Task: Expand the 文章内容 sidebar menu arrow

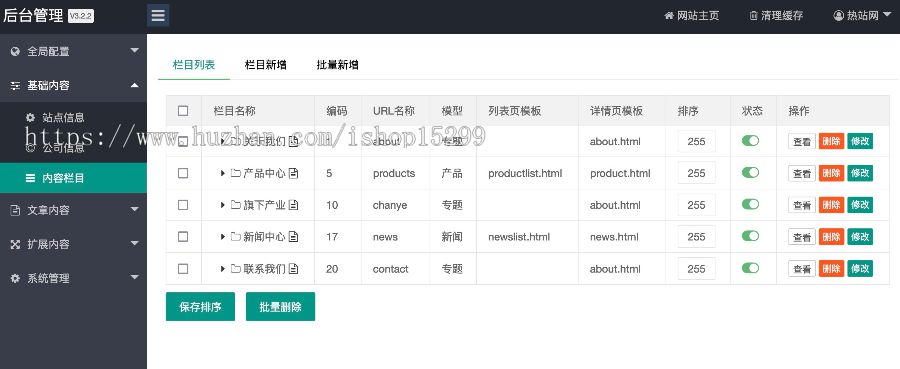Action: click(134, 209)
